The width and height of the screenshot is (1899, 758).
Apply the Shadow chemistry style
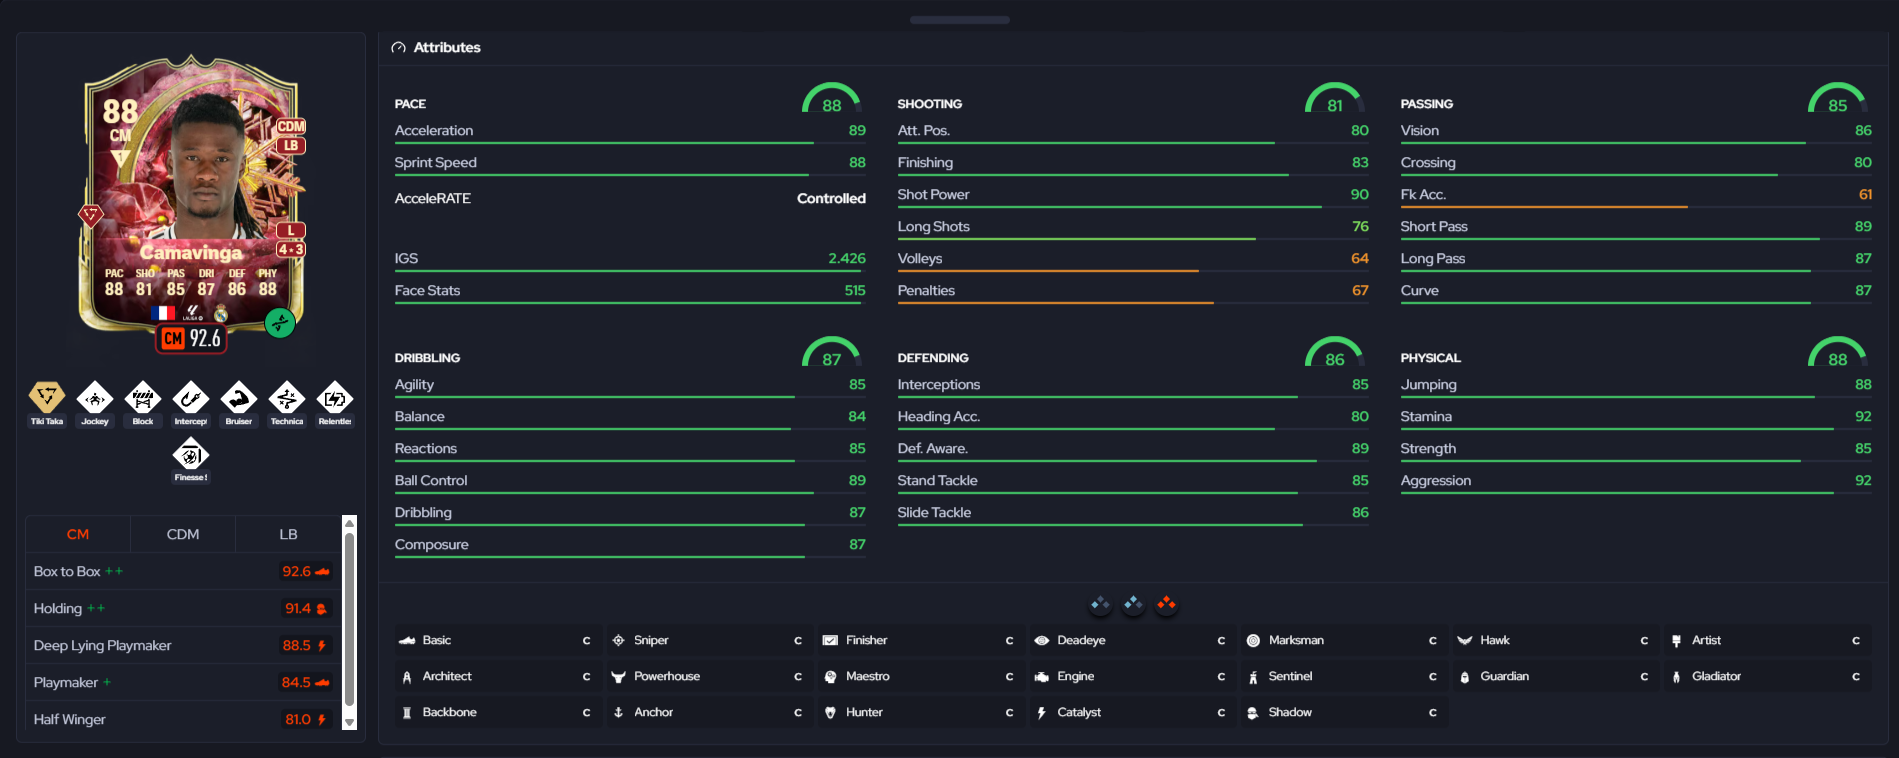(1344, 712)
